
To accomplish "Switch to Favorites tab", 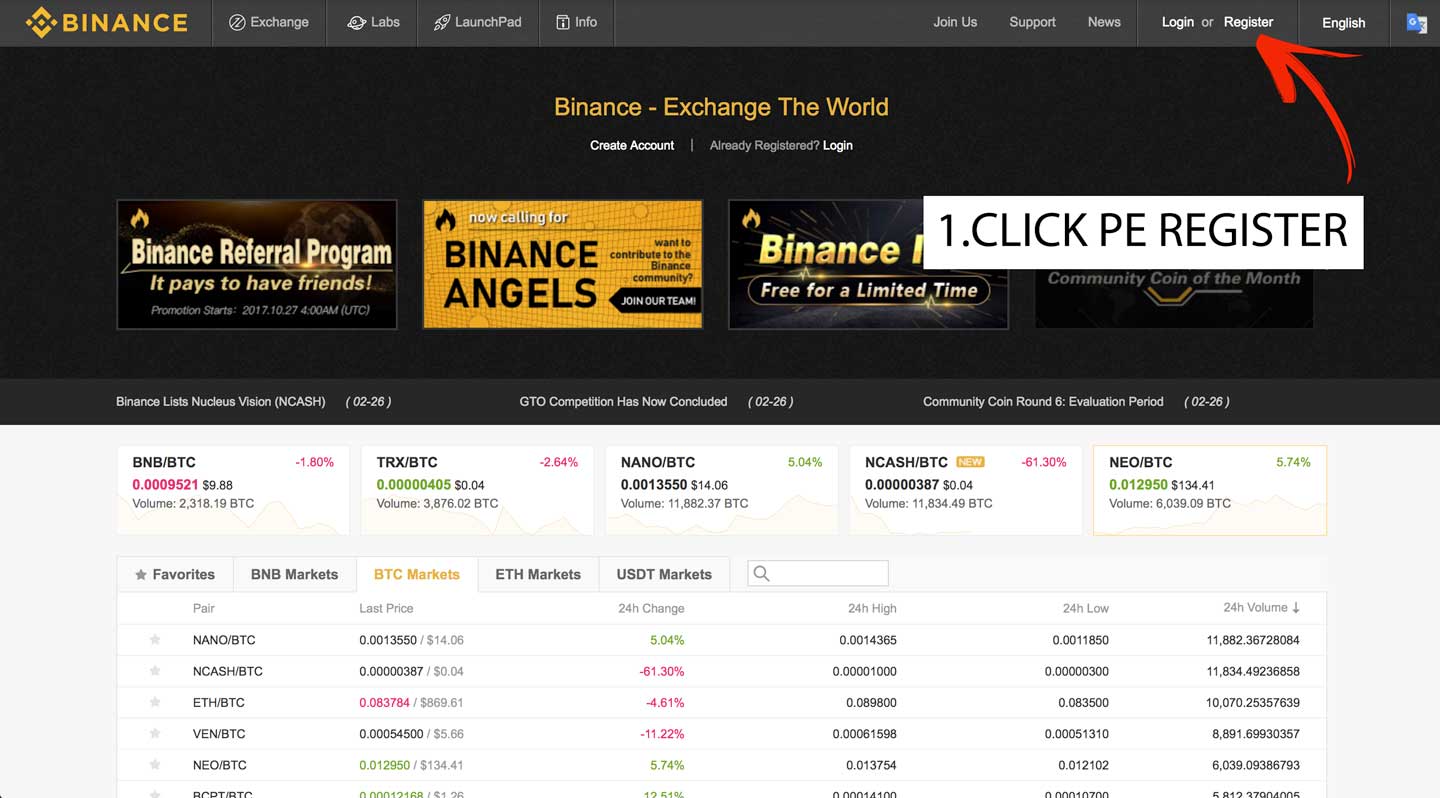I will [x=175, y=574].
